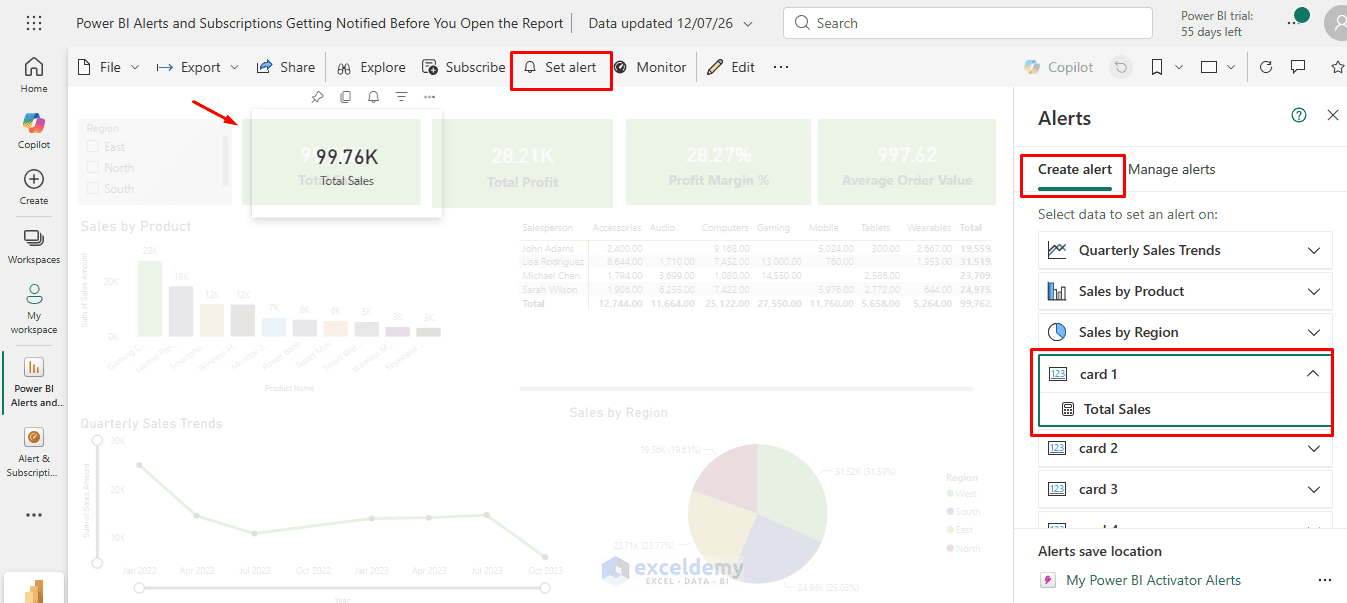Open the Alert & Subscriptions sidebar item
Screen dimensions: 1347x603
point(34,452)
